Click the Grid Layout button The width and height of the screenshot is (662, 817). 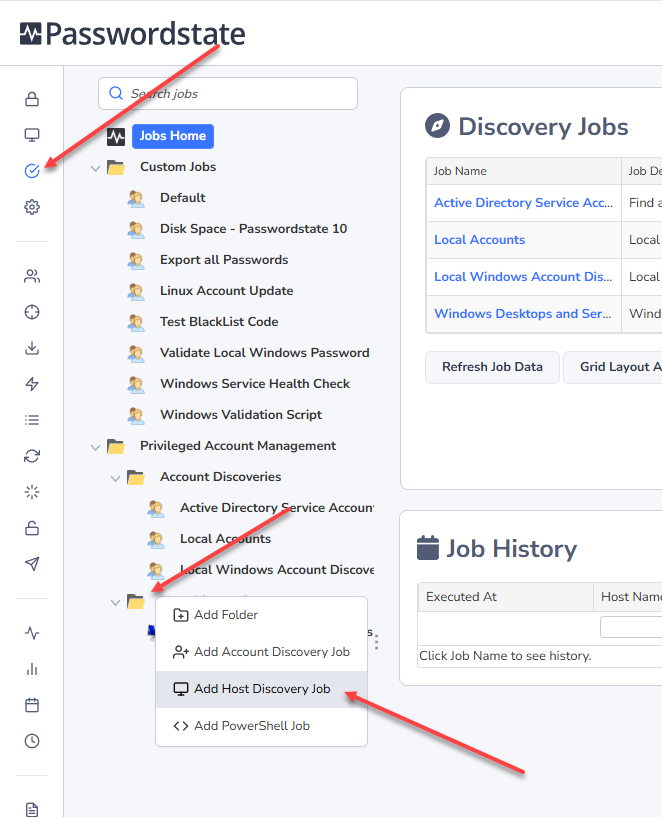click(613, 367)
